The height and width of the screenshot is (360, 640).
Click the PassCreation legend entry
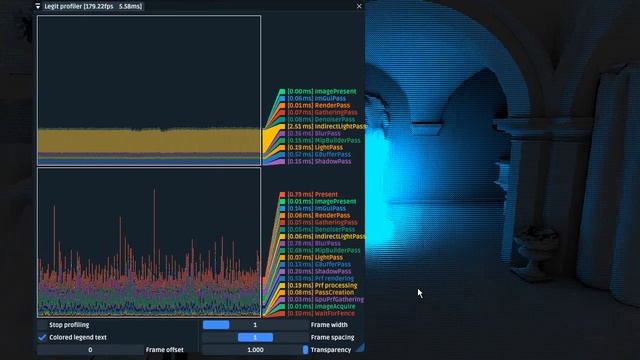coord(320,292)
